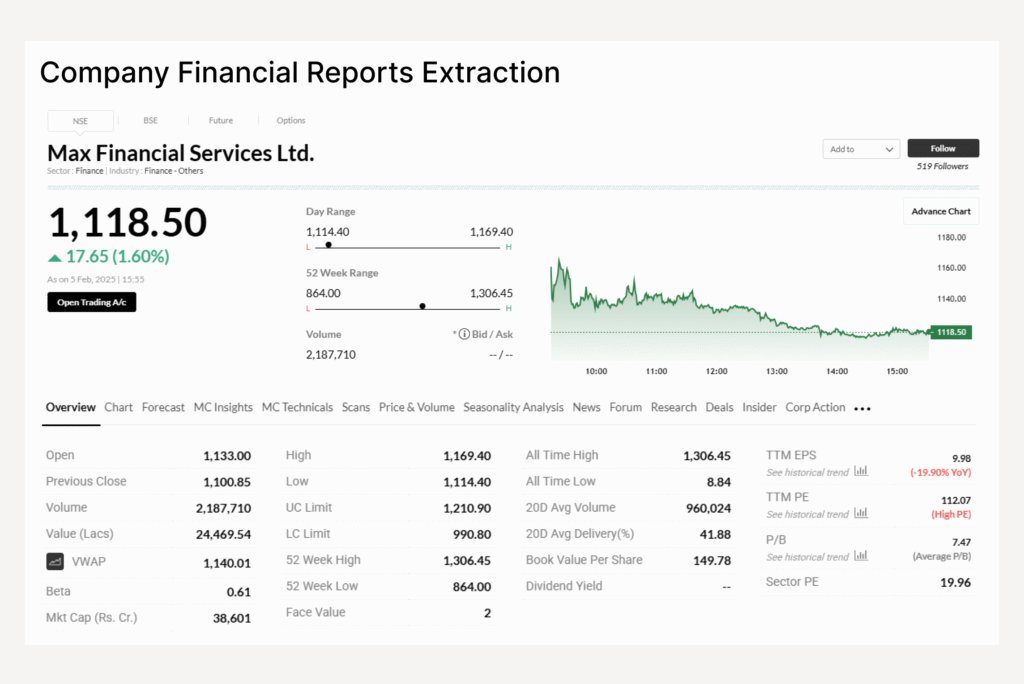The height and width of the screenshot is (684, 1024).
Task: Open the MC Technicals tab
Action: pyautogui.click(x=297, y=408)
